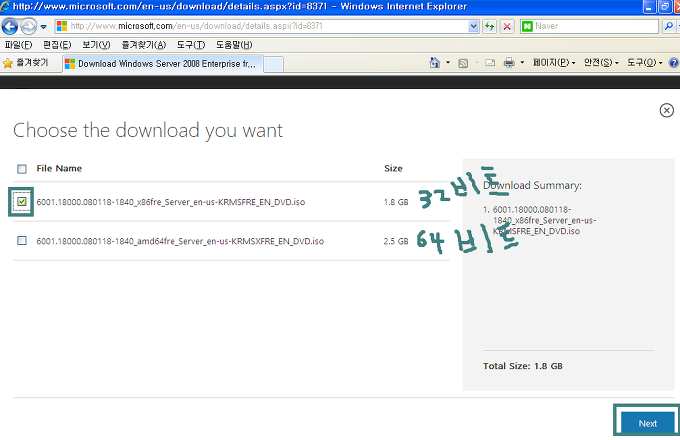
Task: Click the Microsoft favicon in address bar
Action: [x=62, y=26]
